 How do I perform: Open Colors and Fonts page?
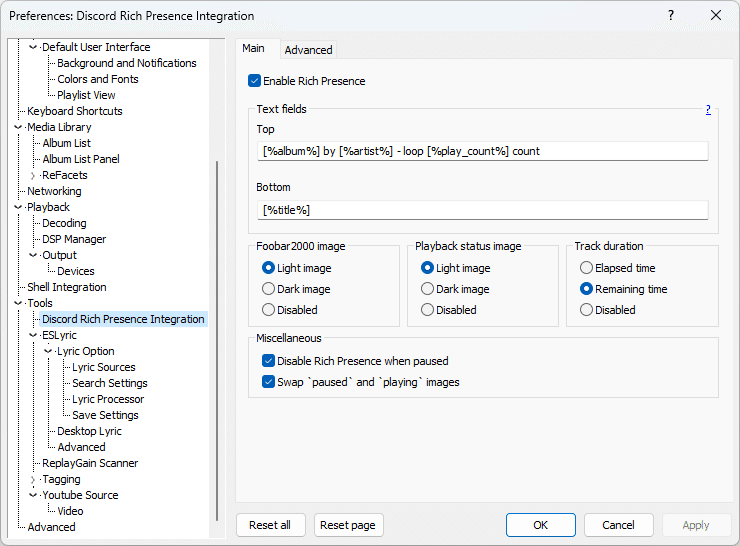(98, 79)
